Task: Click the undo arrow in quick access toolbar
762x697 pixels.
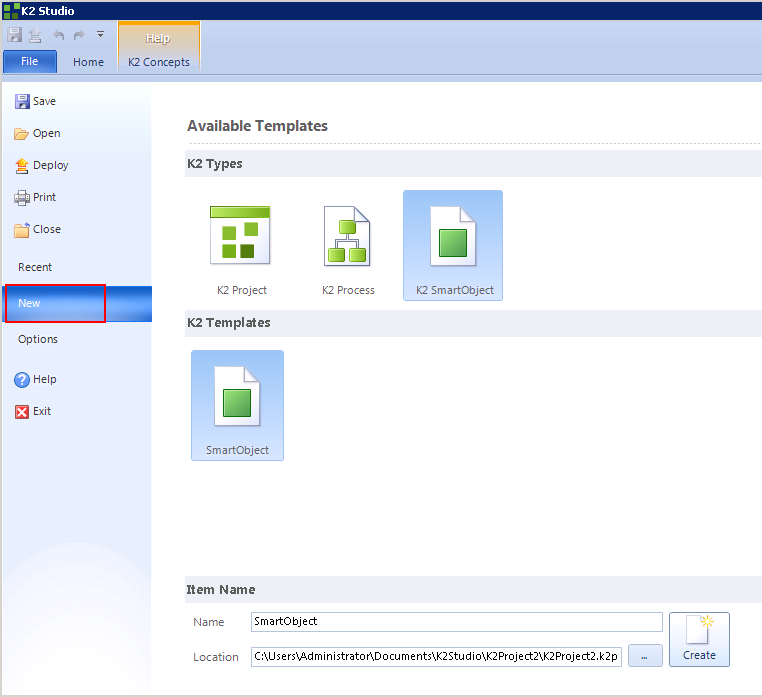Action: (58, 35)
